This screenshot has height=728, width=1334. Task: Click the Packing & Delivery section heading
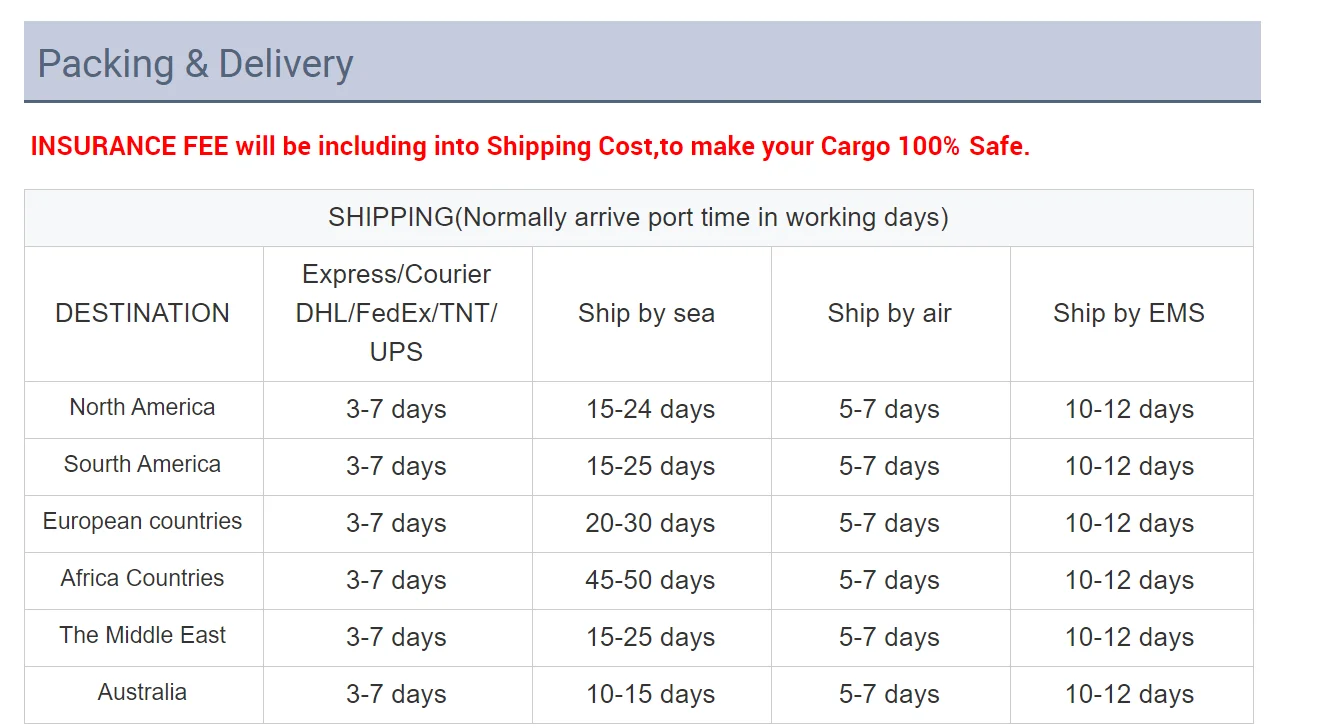[196, 64]
